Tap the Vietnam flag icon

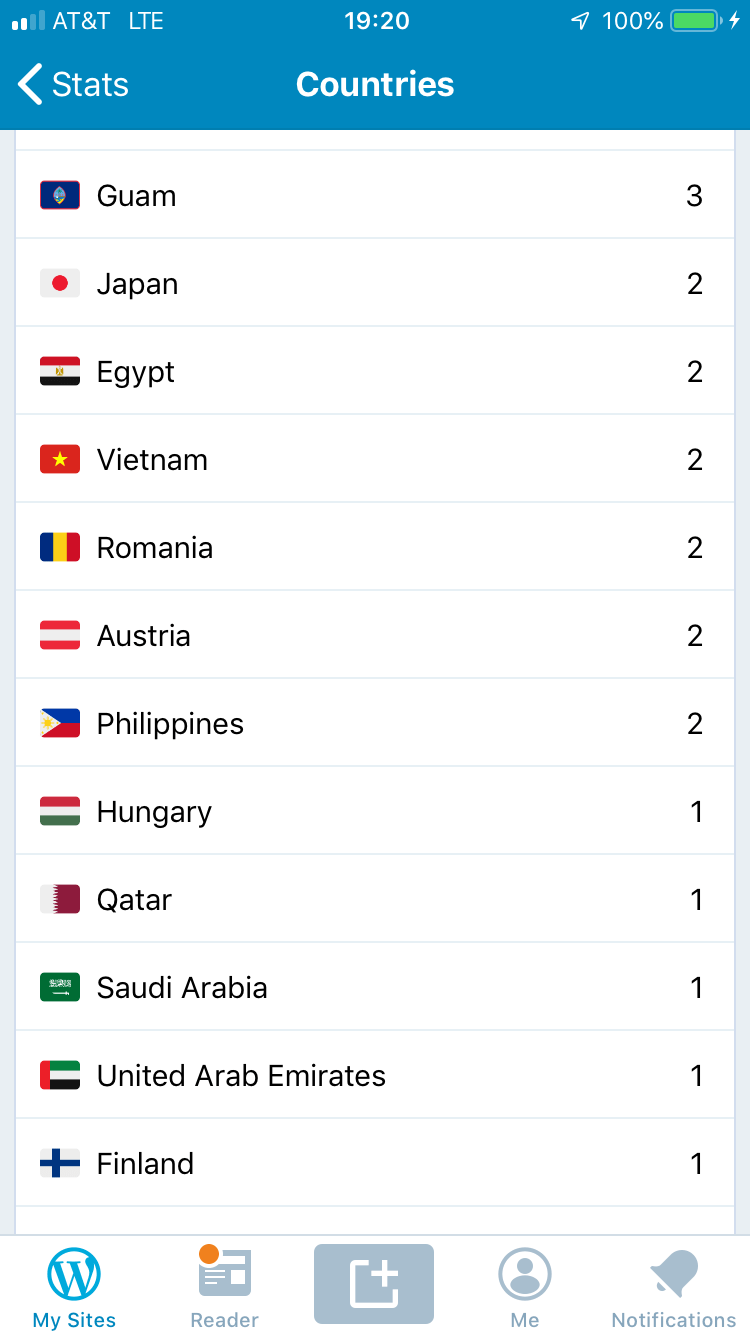click(60, 460)
